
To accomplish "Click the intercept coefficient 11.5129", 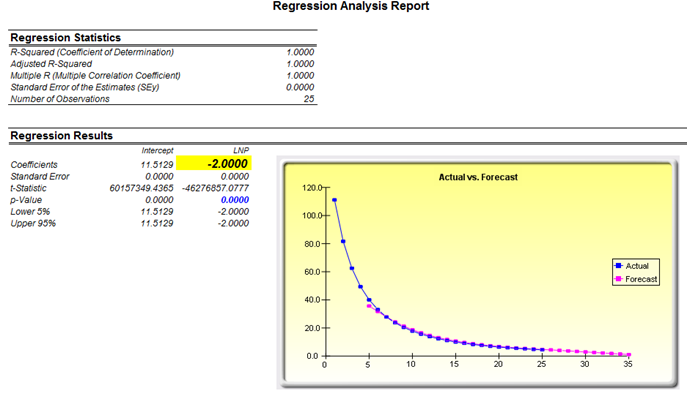I will [x=157, y=165].
